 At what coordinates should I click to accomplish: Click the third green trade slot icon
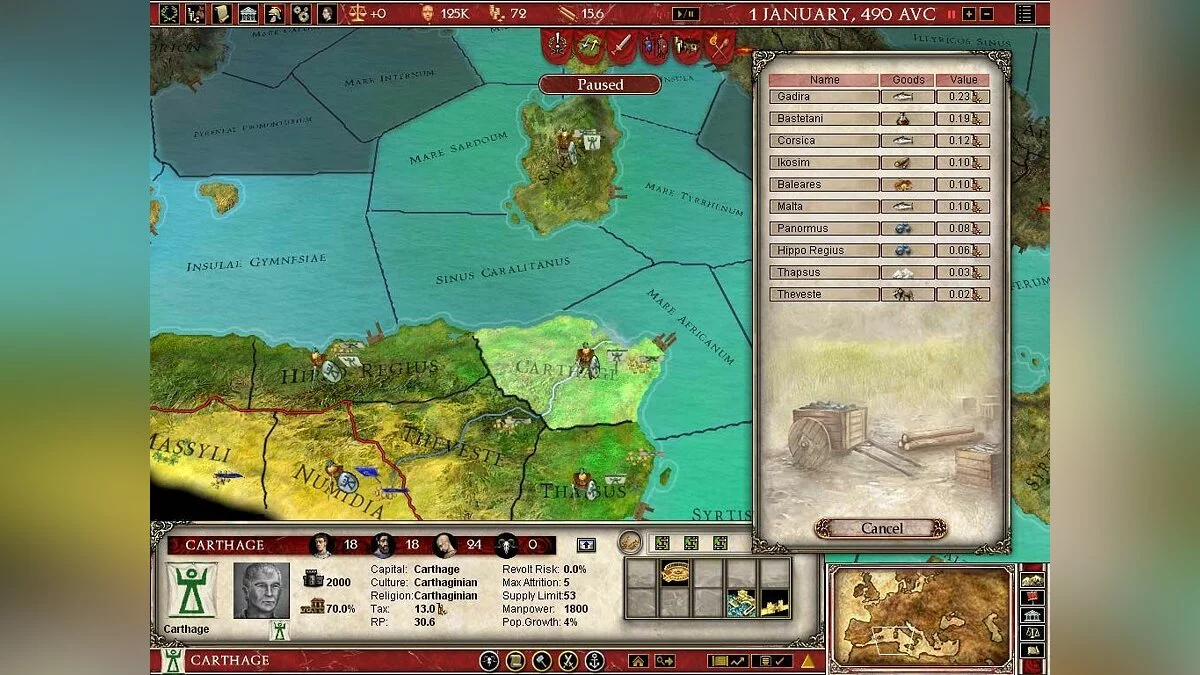point(720,543)
